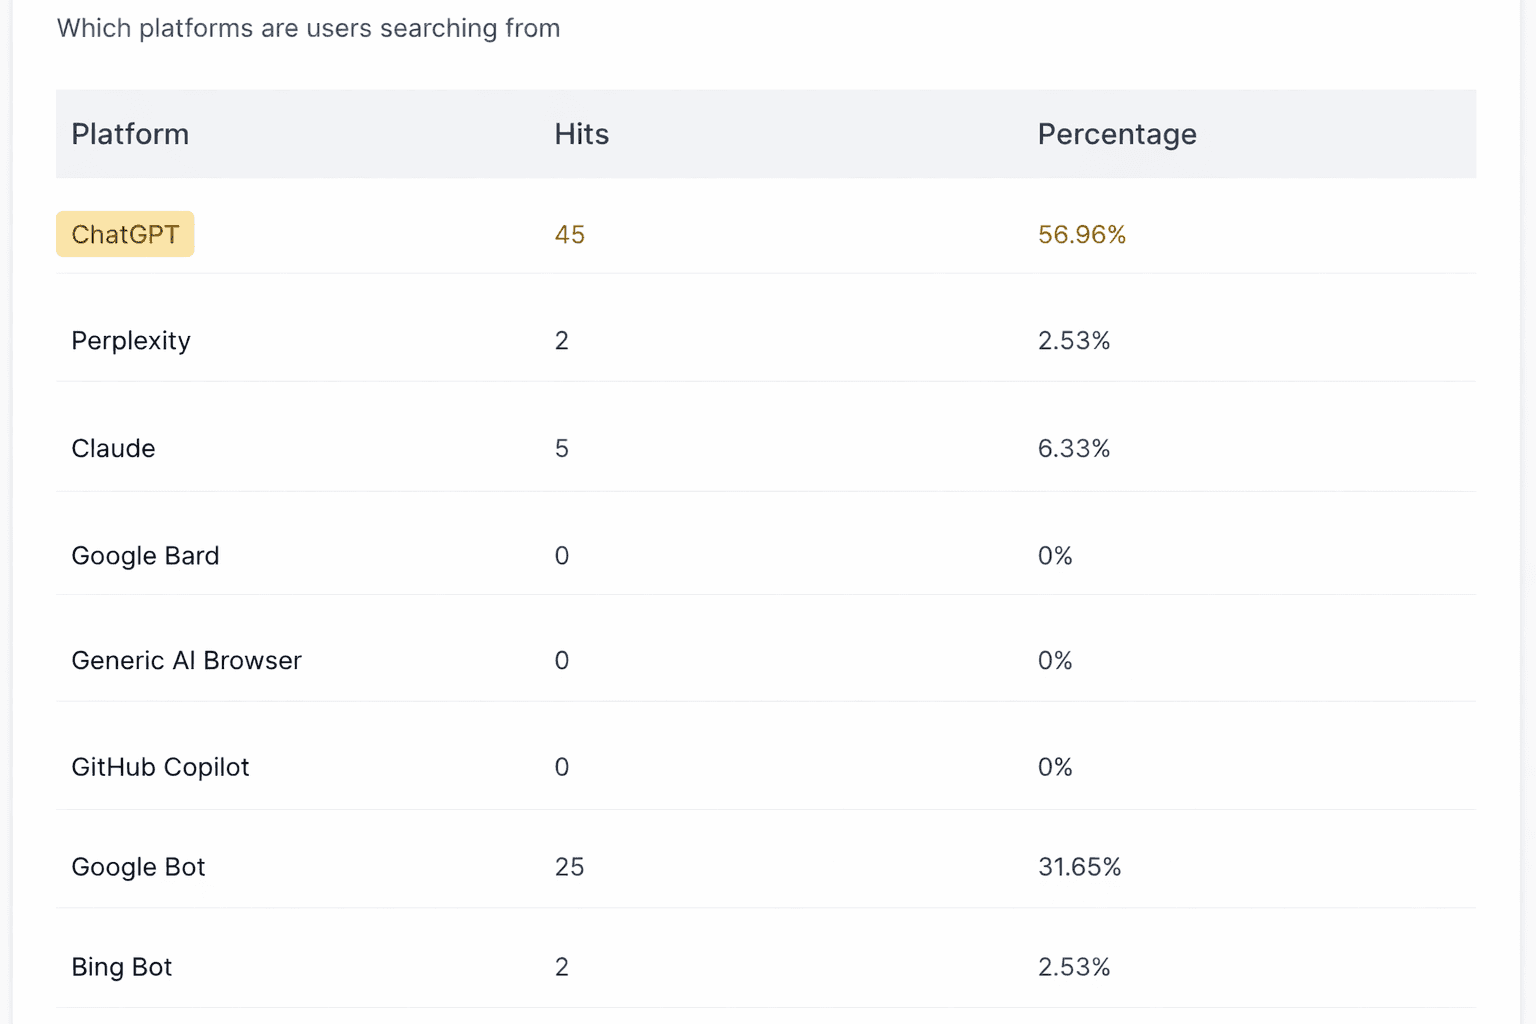The height and width of the screenshot is (1024, 1536).
Task: Select the GitHub Copilot platform name
Action: (160, 767)
